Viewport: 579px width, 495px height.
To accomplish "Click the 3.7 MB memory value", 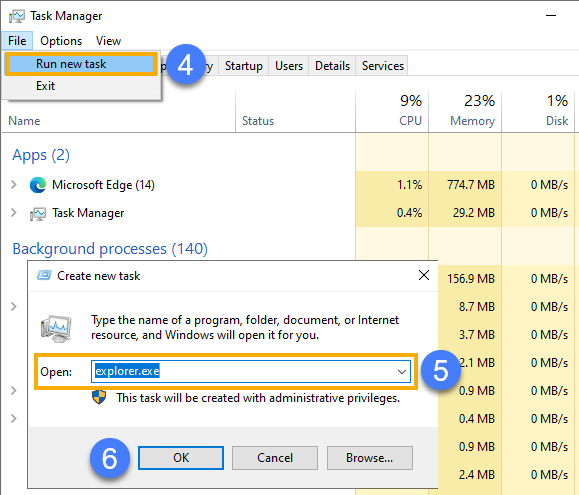I will (x=477, y=335).
